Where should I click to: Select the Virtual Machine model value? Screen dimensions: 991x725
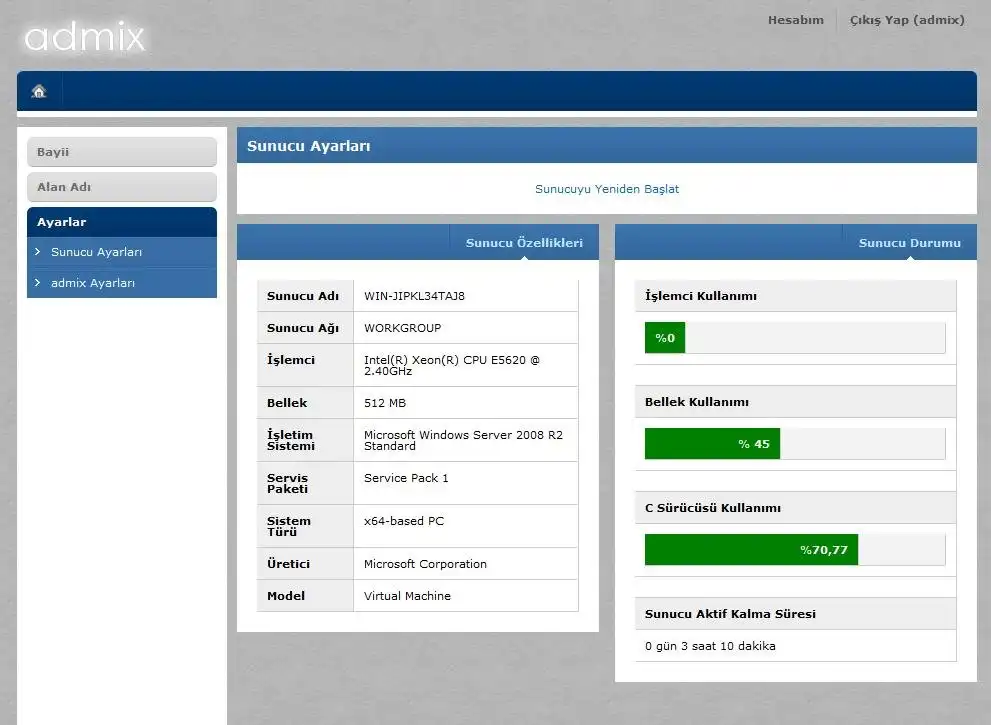coord(408,596)
